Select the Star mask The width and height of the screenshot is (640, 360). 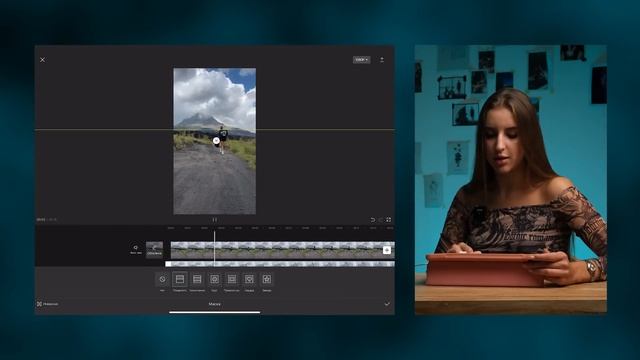(x=267, y=280)
